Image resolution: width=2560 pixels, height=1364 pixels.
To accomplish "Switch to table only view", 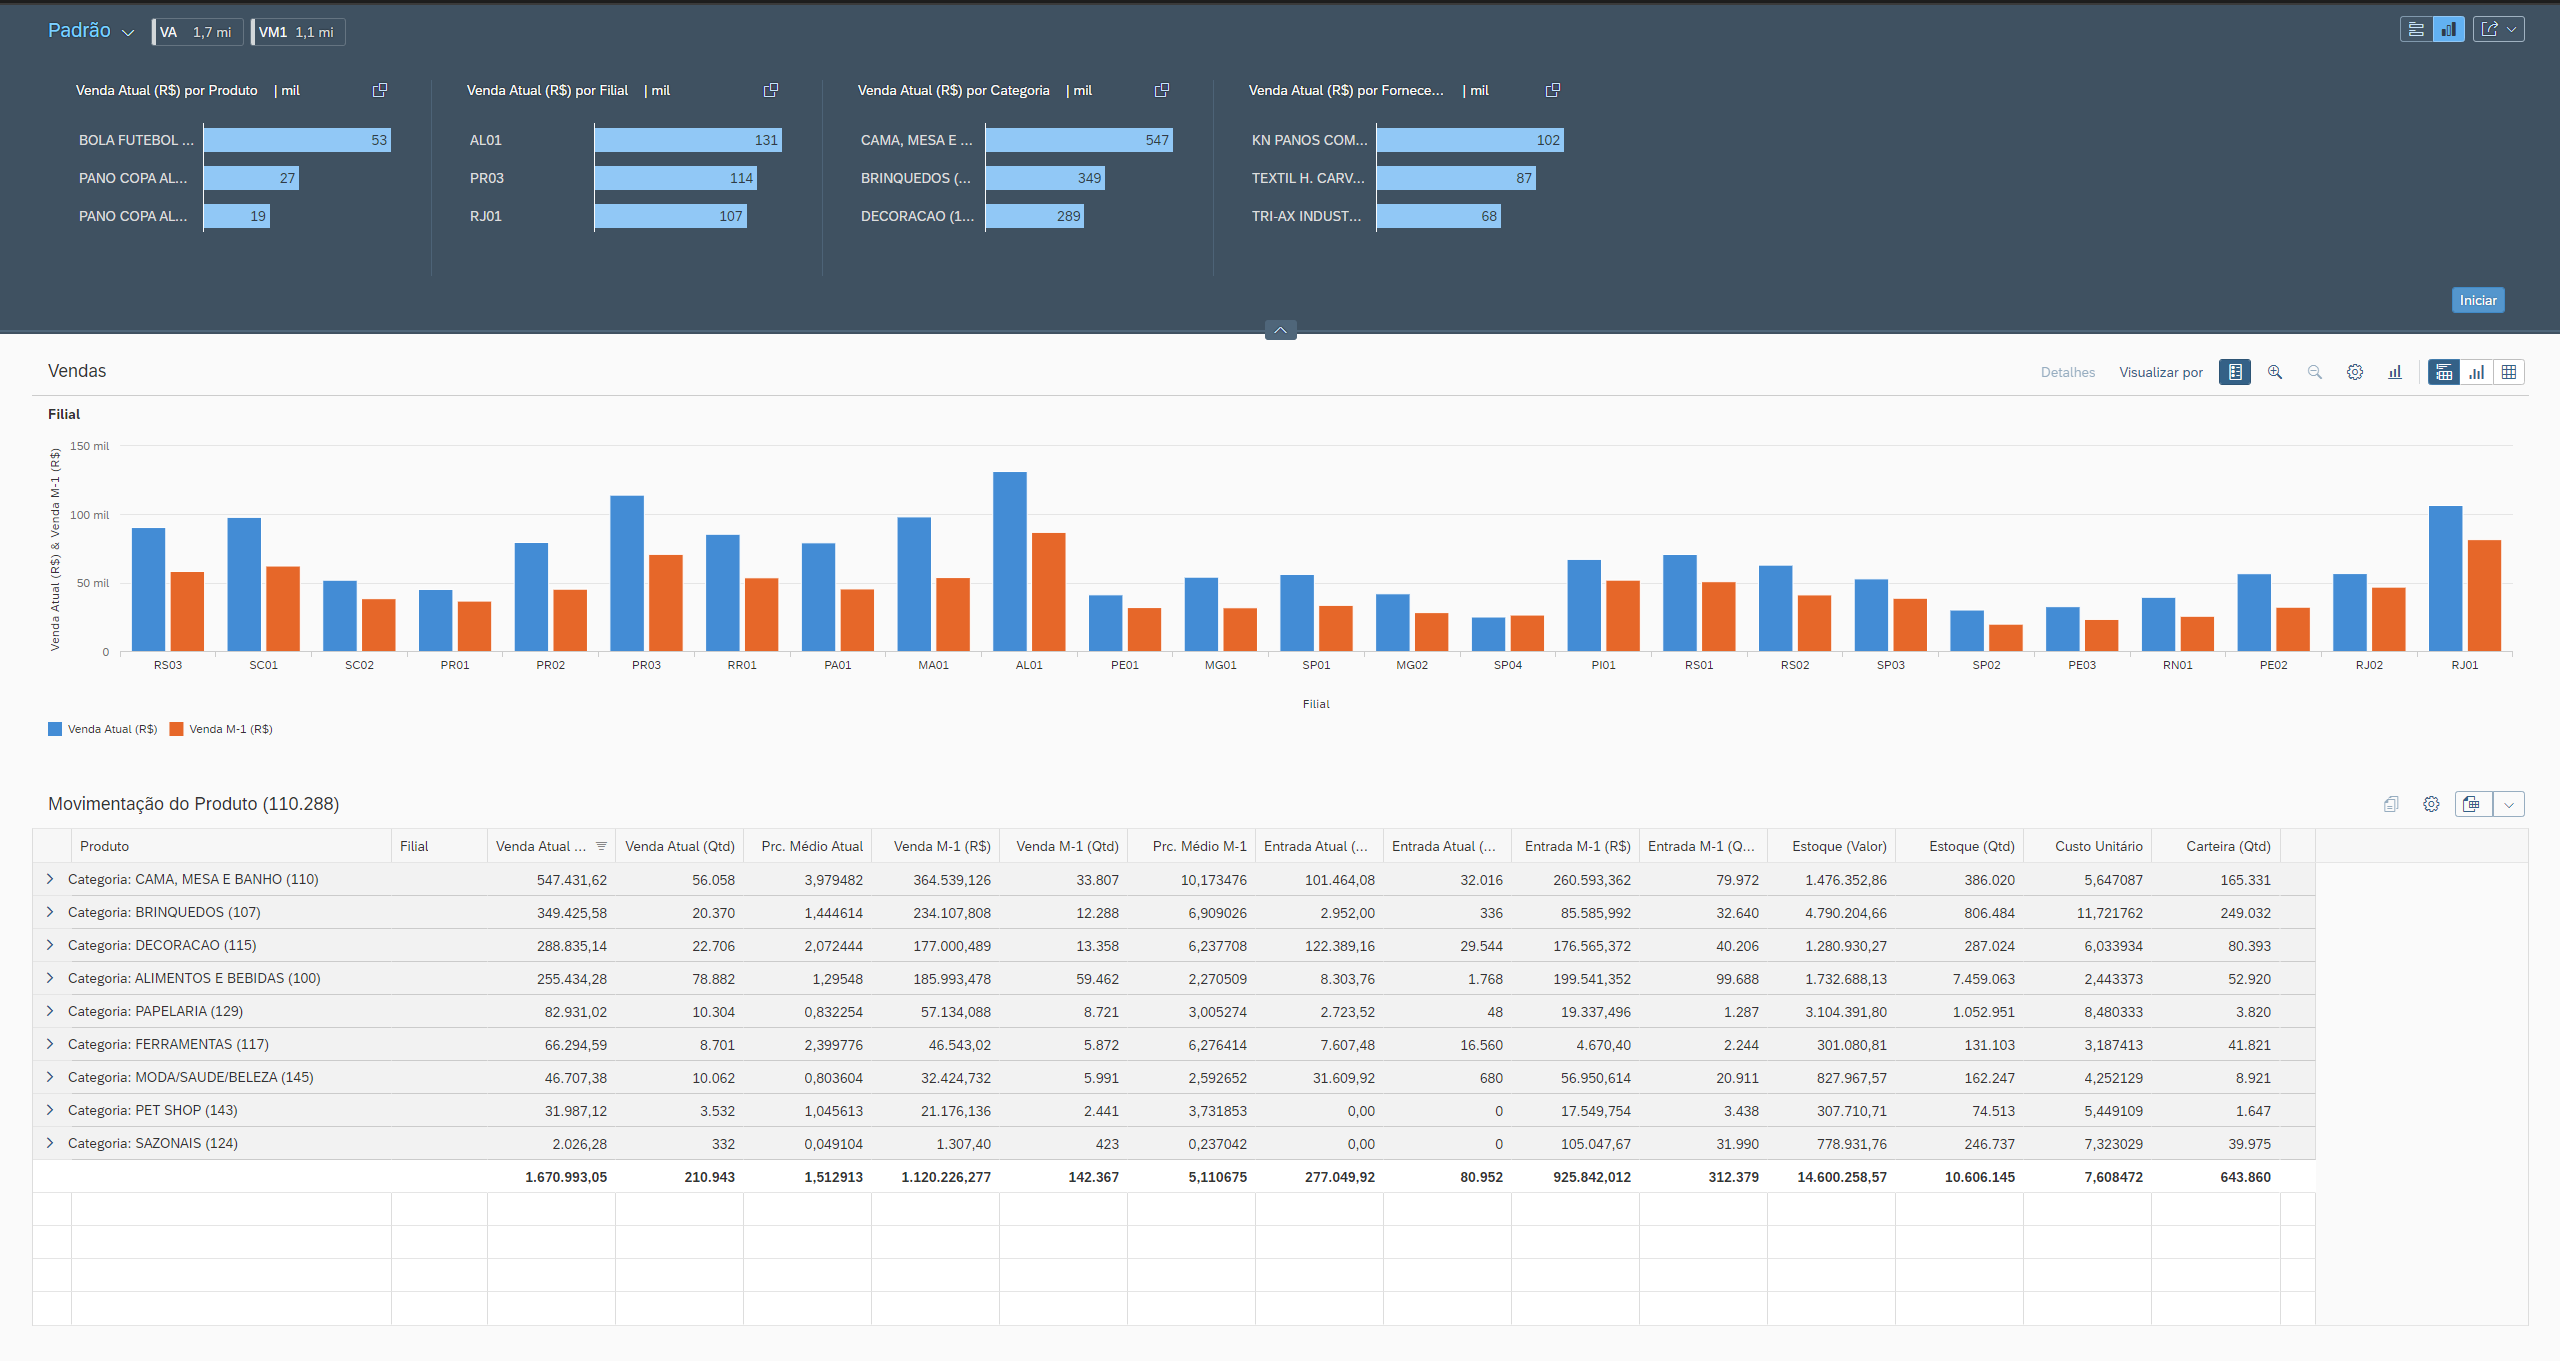I will [2508, 372].
